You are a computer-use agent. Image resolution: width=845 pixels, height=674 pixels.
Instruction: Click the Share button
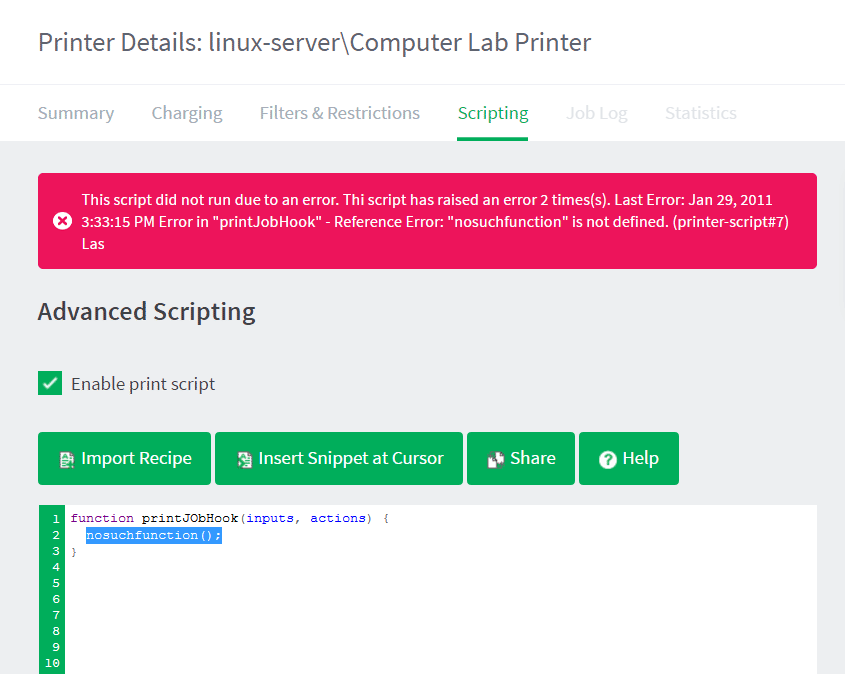(521, 458)
